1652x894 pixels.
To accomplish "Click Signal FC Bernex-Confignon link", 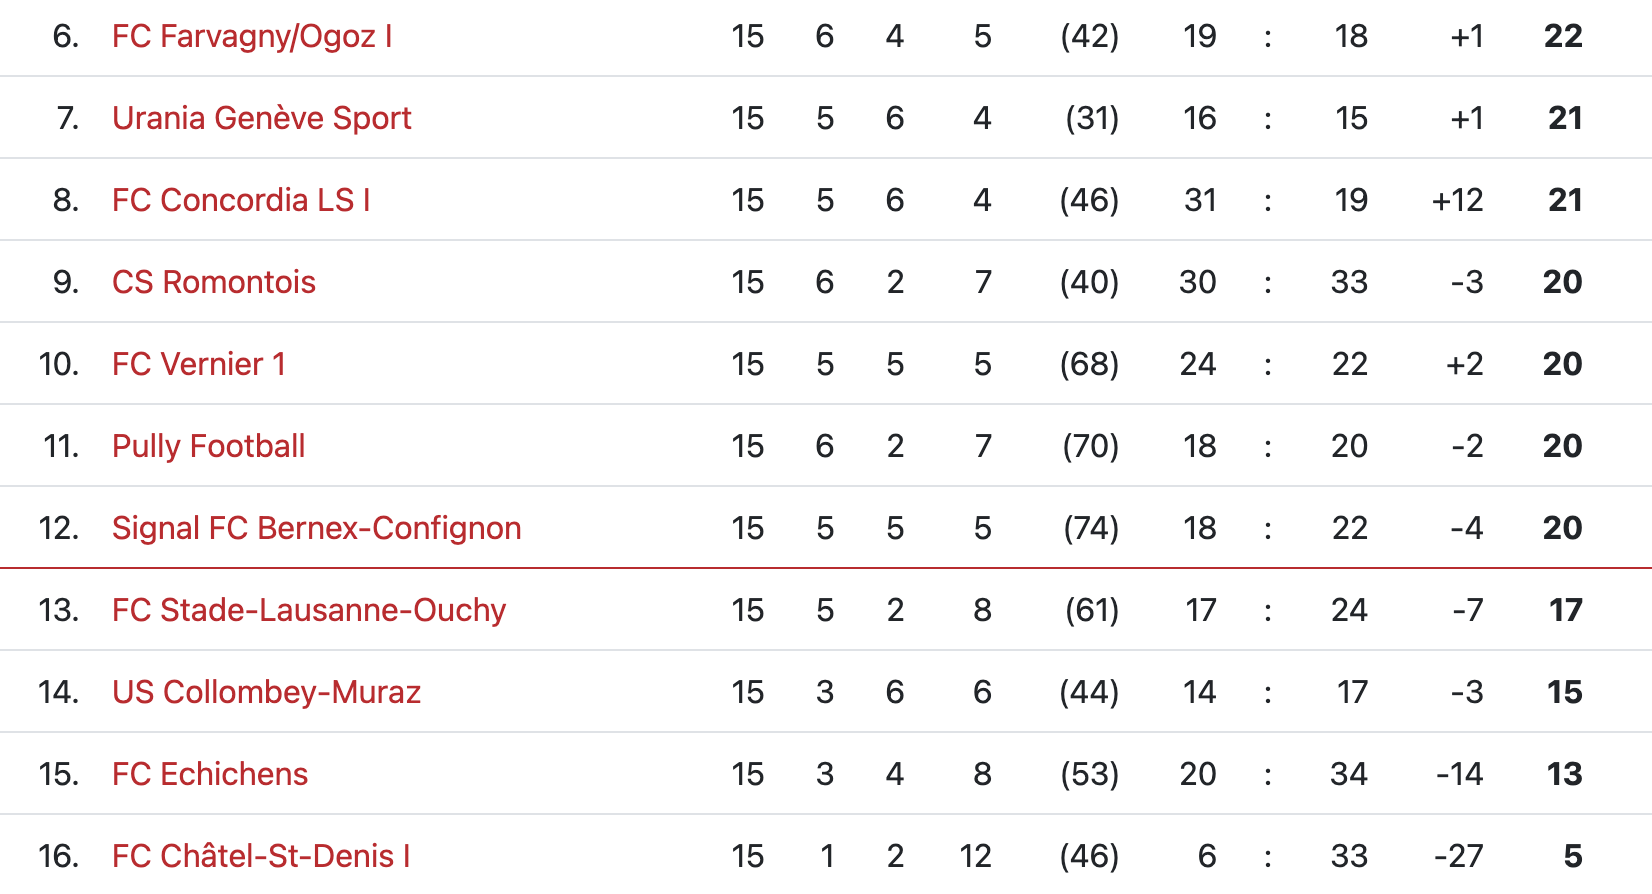I will (x=317, y=528).
